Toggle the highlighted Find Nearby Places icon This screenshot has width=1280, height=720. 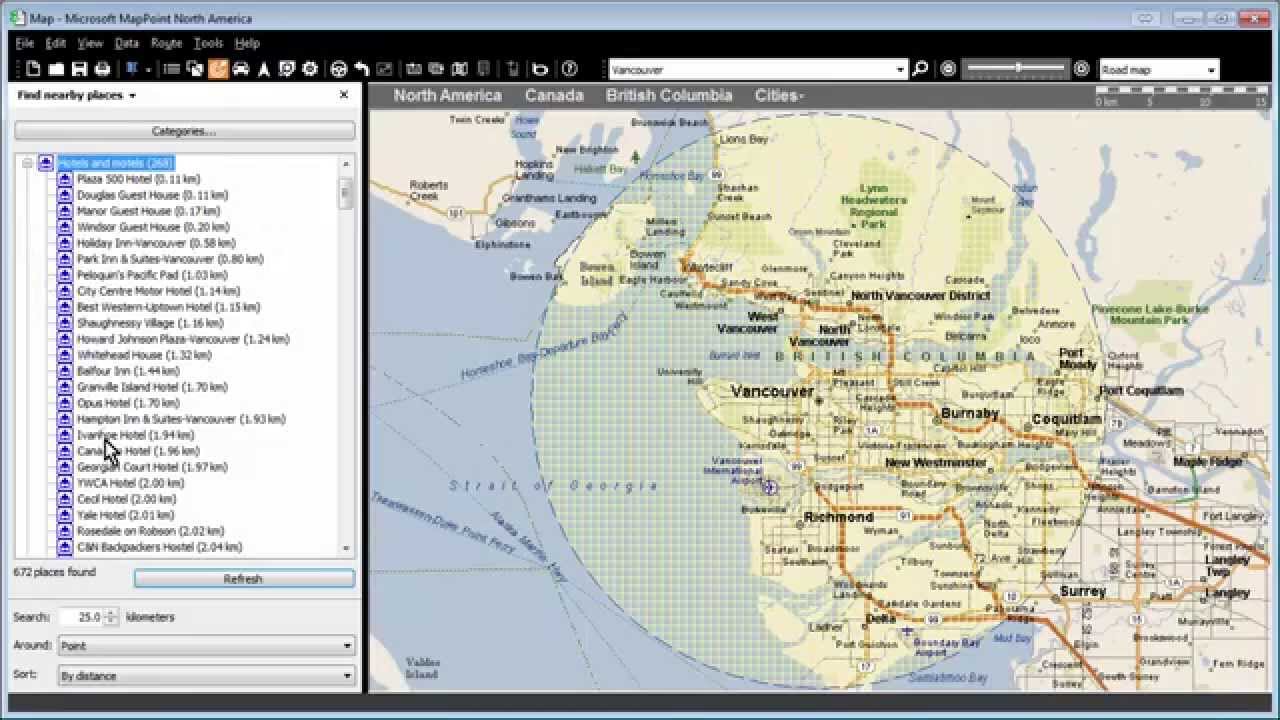[218, 69]
